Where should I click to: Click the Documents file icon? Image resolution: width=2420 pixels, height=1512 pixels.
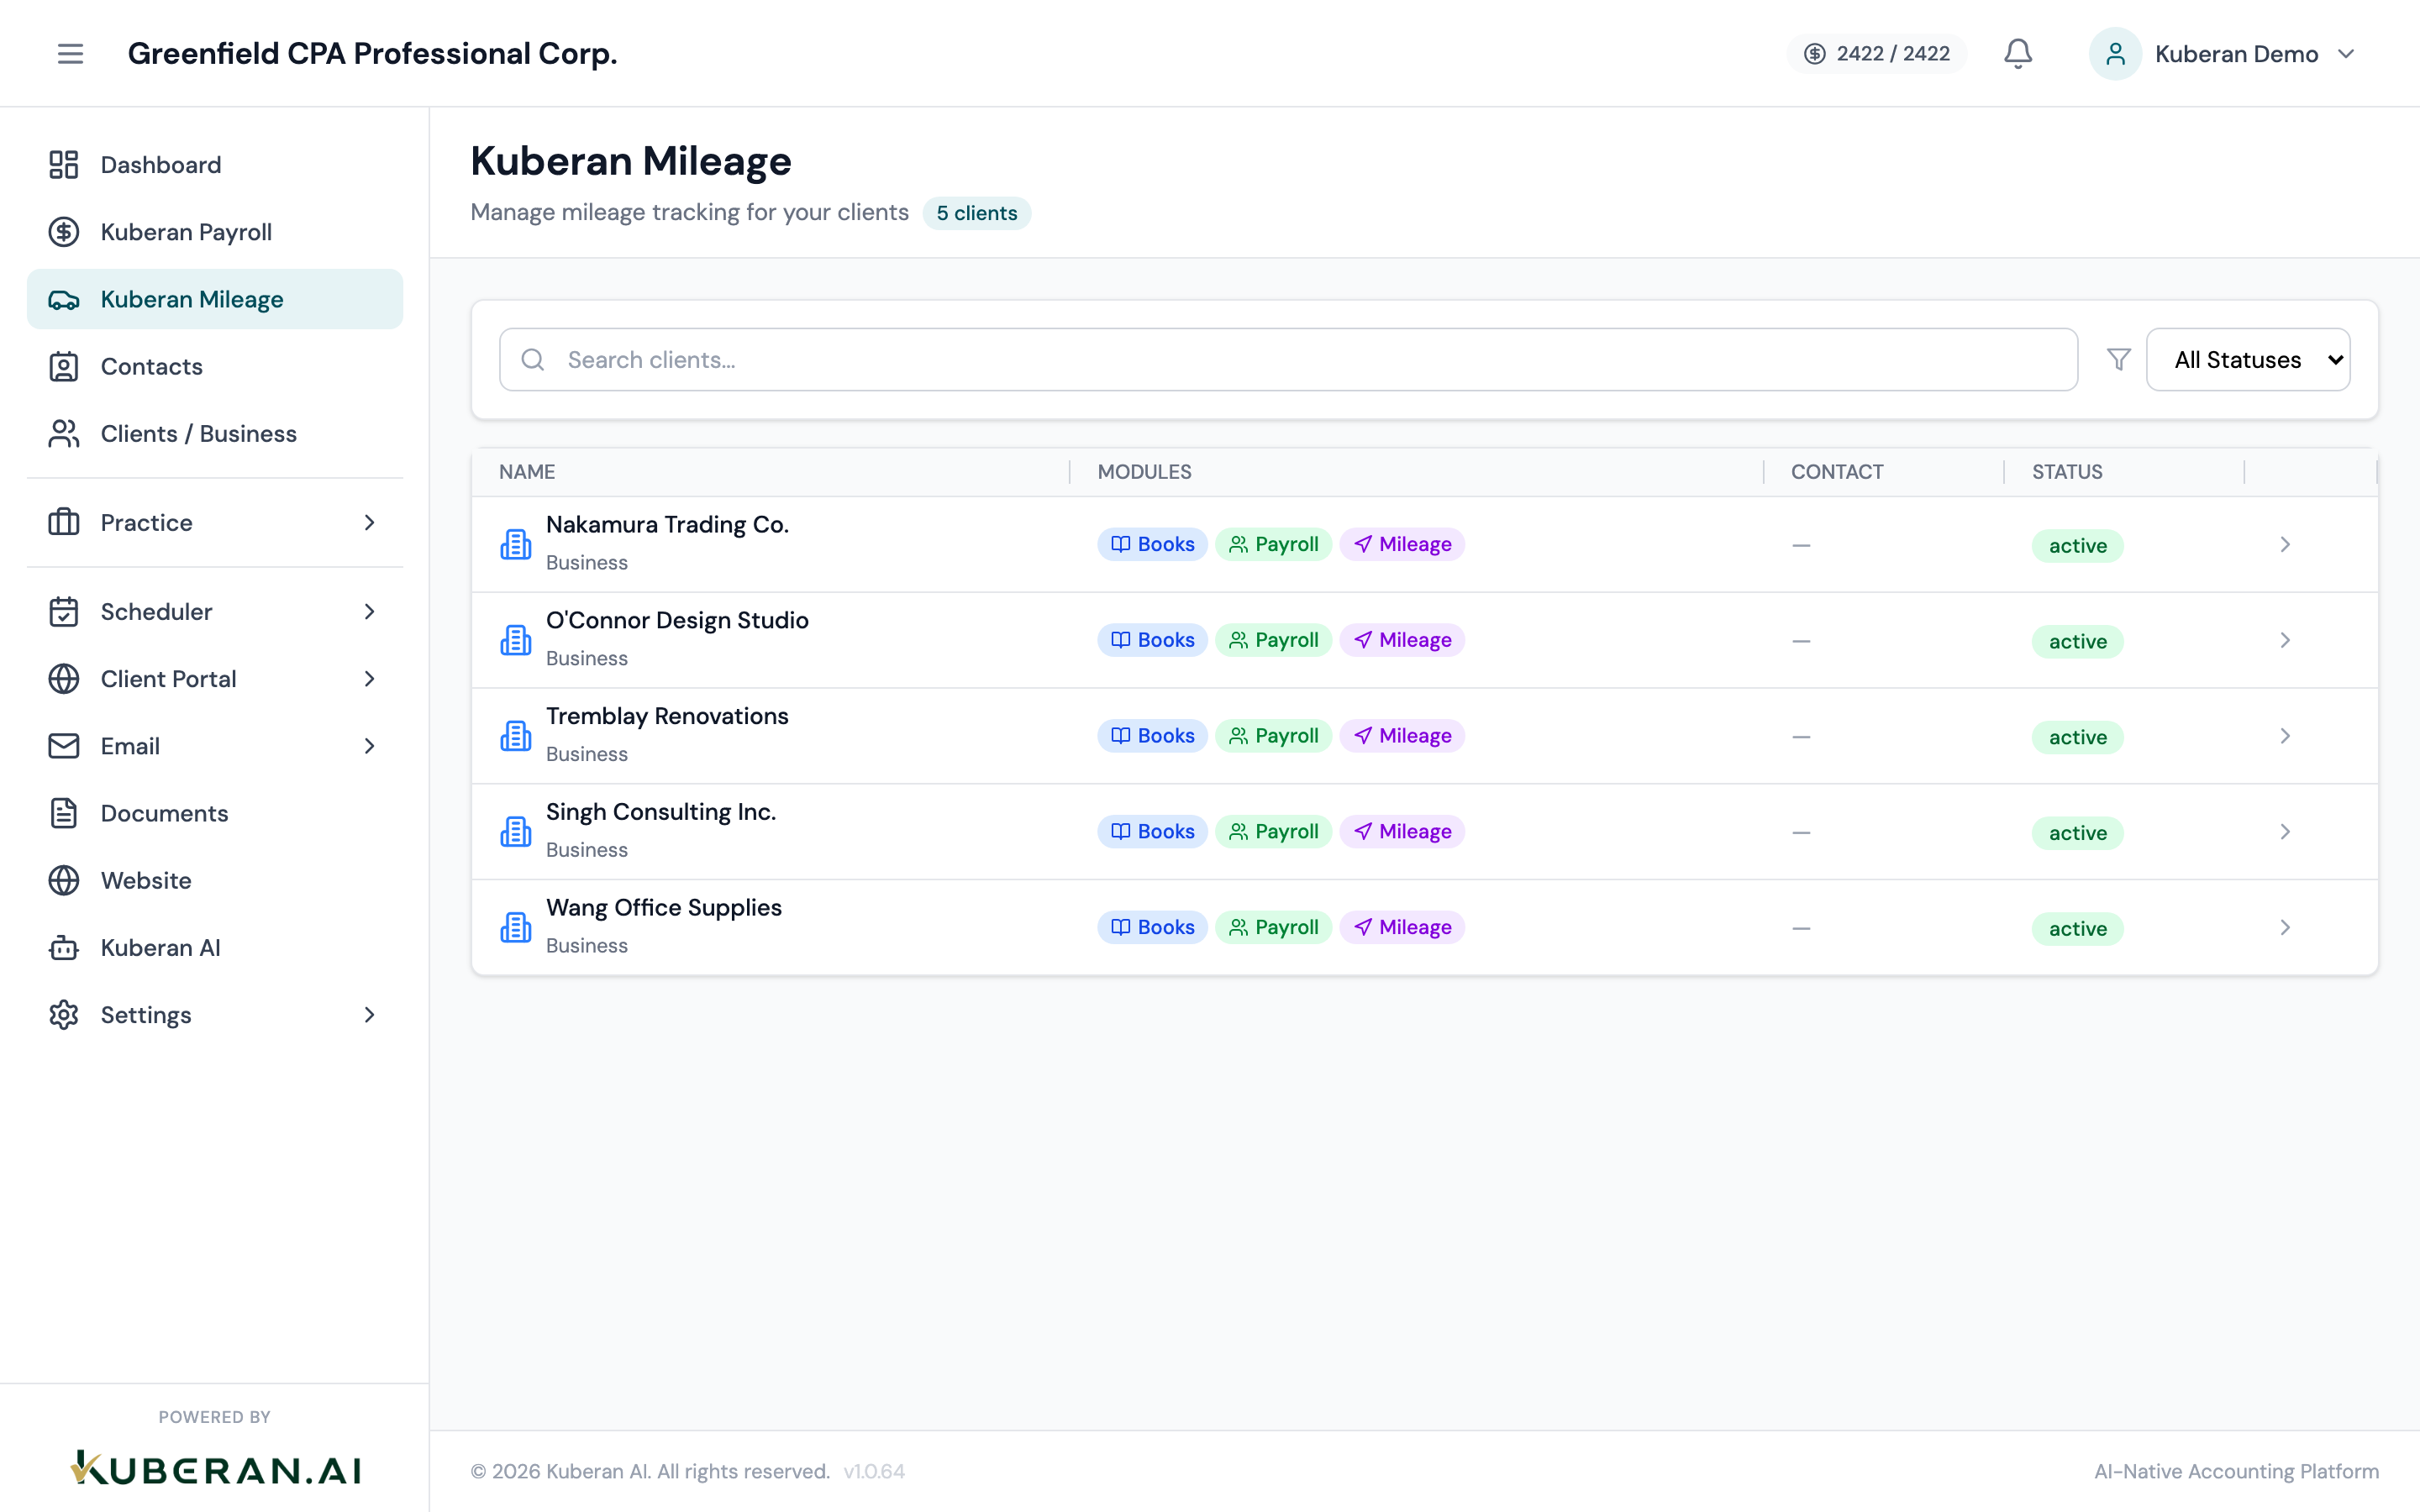coord(64,813)
